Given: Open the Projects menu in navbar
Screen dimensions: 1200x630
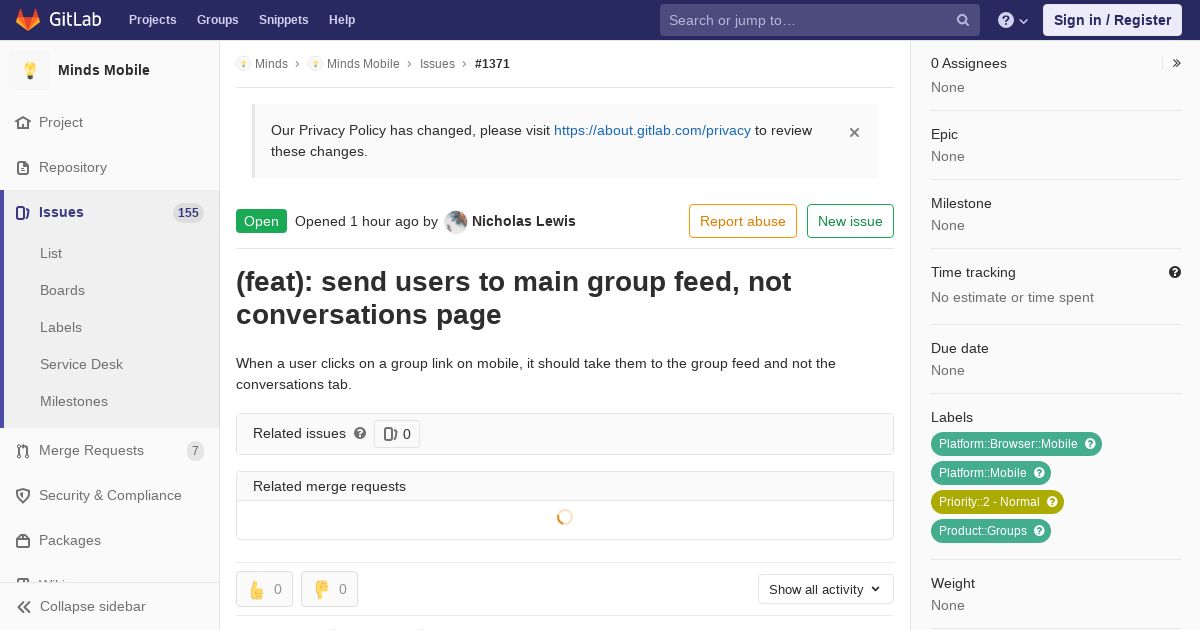Looking at the screenshot, I should [x=153, y=20].
